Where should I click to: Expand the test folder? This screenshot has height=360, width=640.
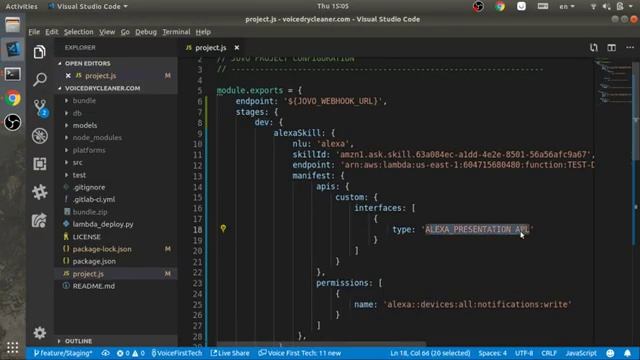tap(79, 175)
